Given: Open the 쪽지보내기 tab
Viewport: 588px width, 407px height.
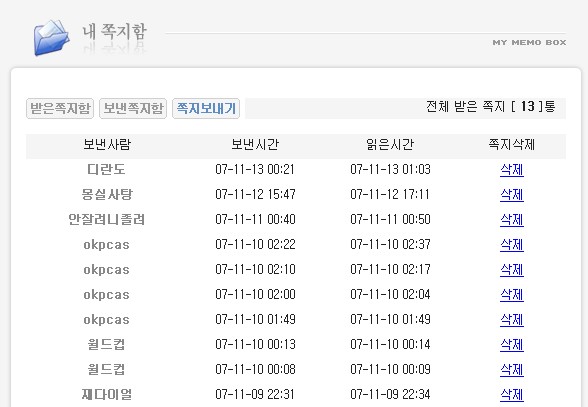Looking at the screenshot, I should (206, 108).
